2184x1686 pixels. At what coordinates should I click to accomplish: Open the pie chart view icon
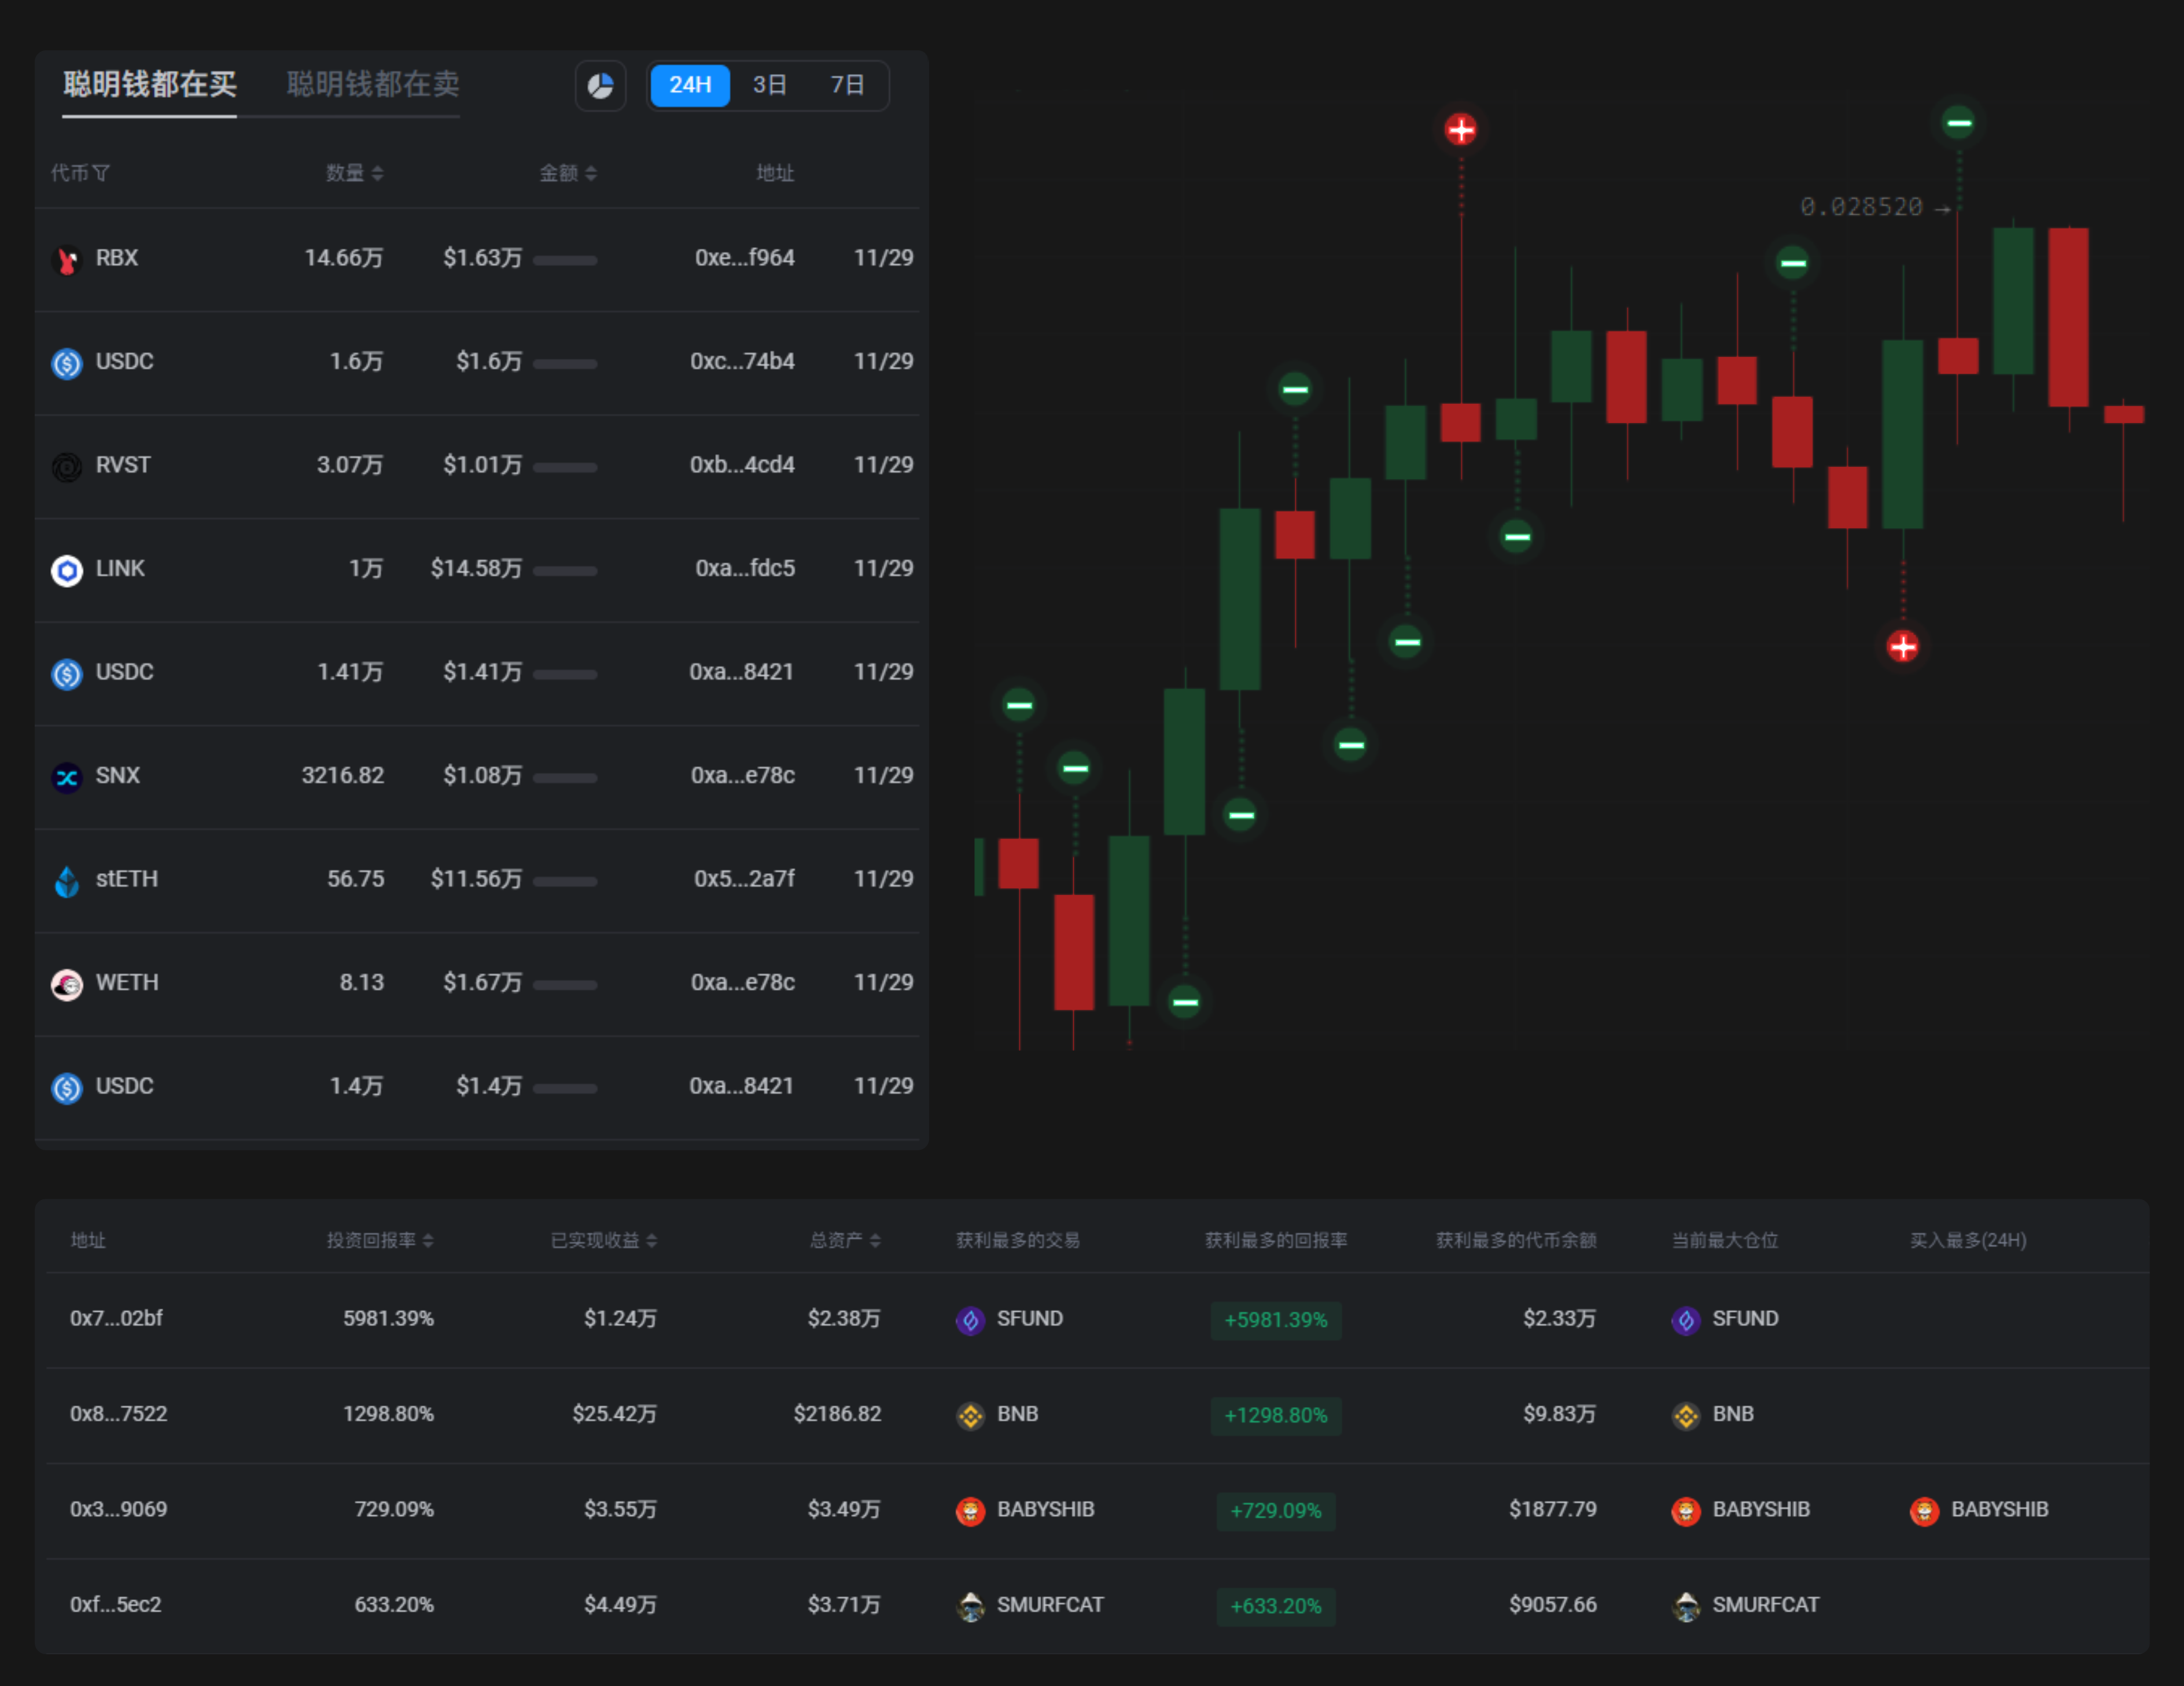(600, 86)
